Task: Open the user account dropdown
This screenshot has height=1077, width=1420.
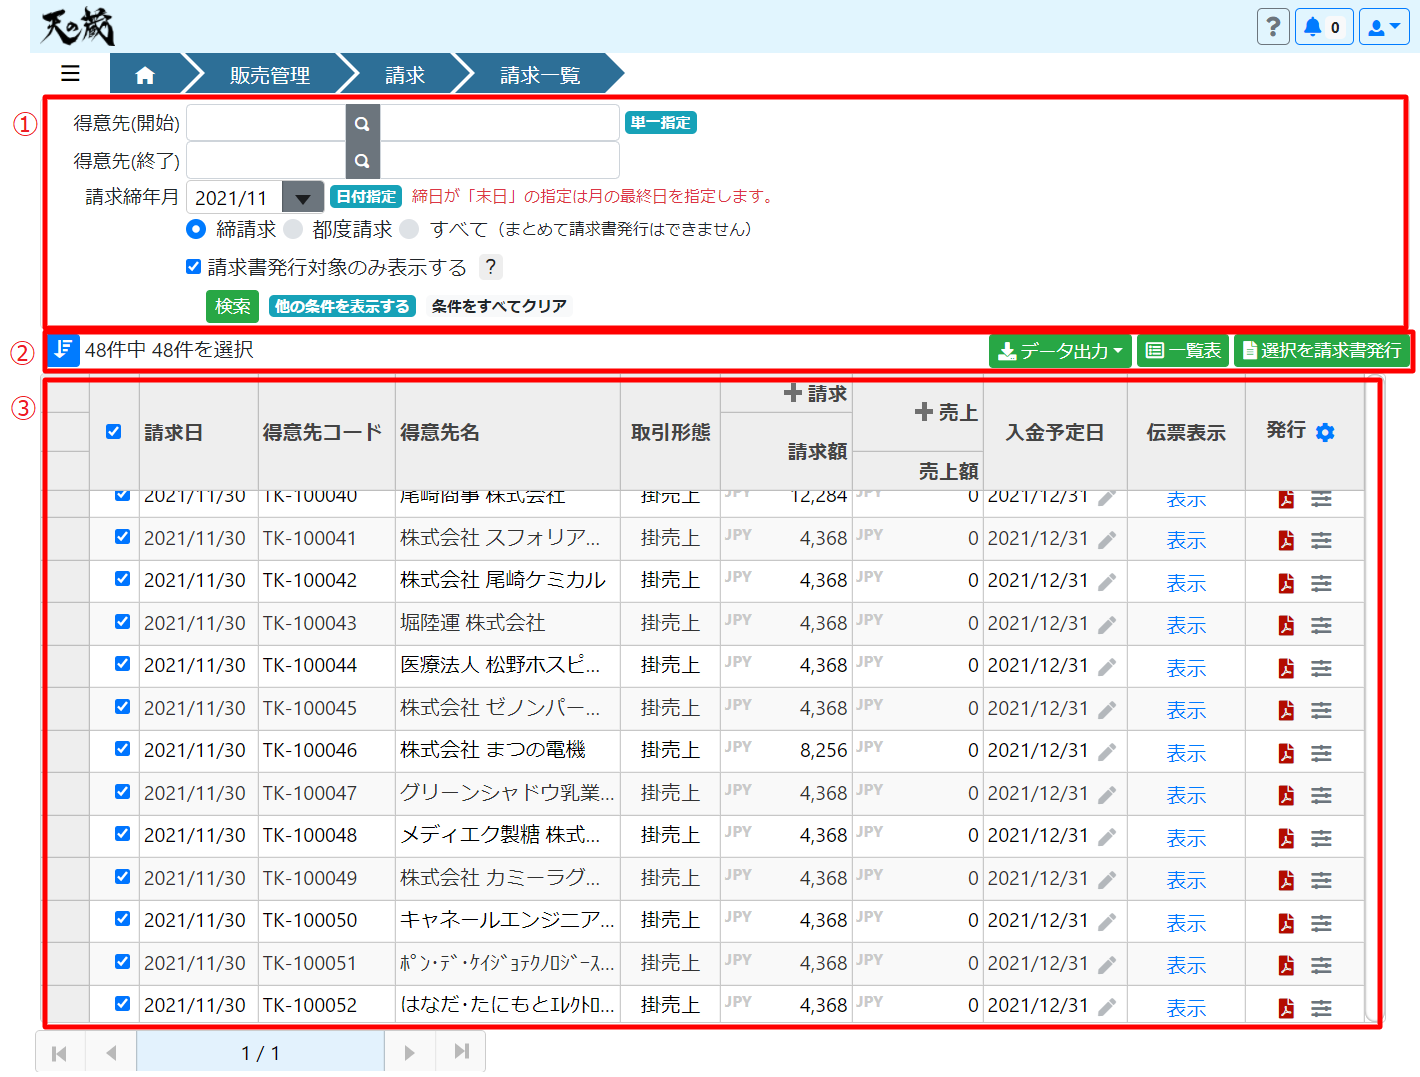Action: point(1384,27)
